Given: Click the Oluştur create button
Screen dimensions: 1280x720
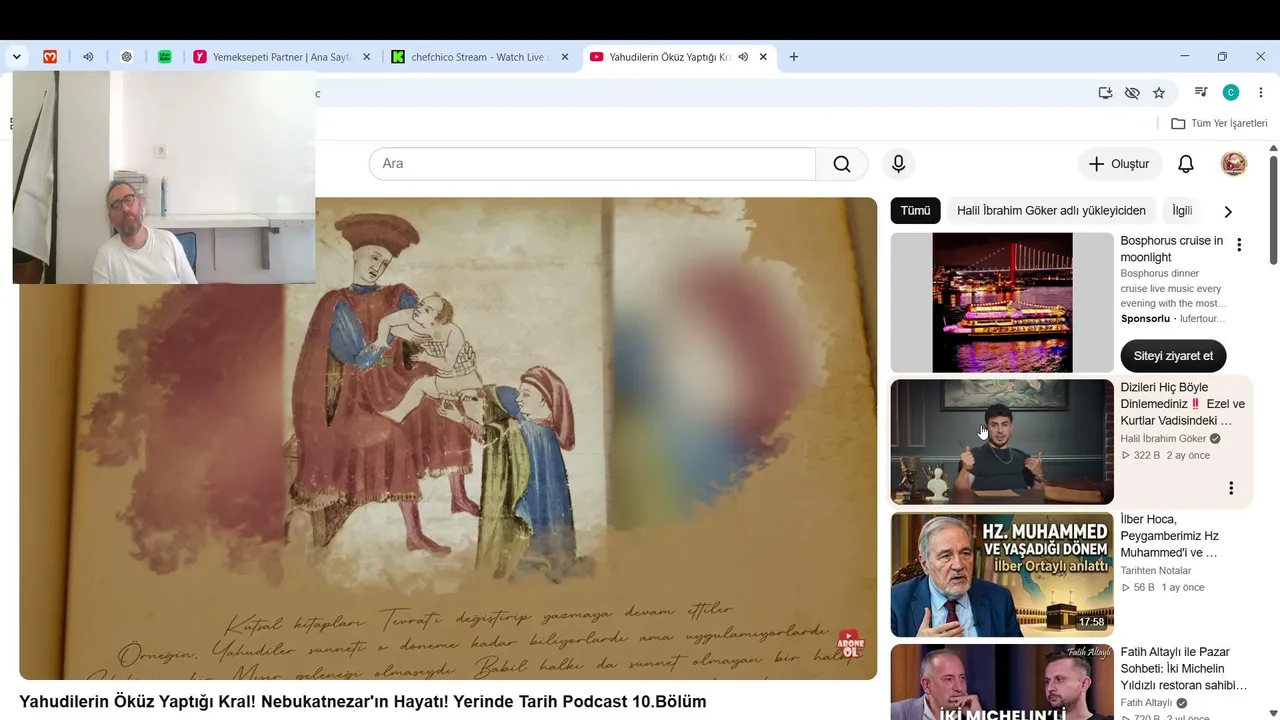Looking at the screenshot, I should 1120,164.
